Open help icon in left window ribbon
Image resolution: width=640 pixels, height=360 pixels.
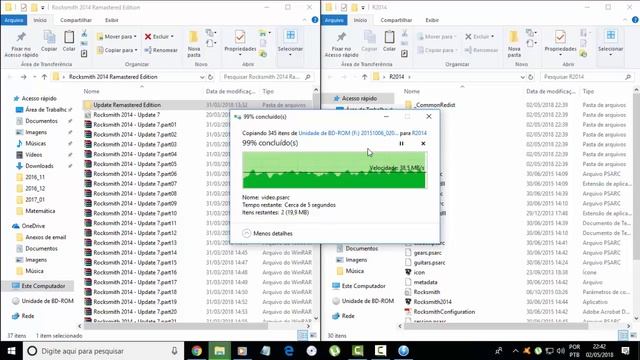(x=315, y=20)
